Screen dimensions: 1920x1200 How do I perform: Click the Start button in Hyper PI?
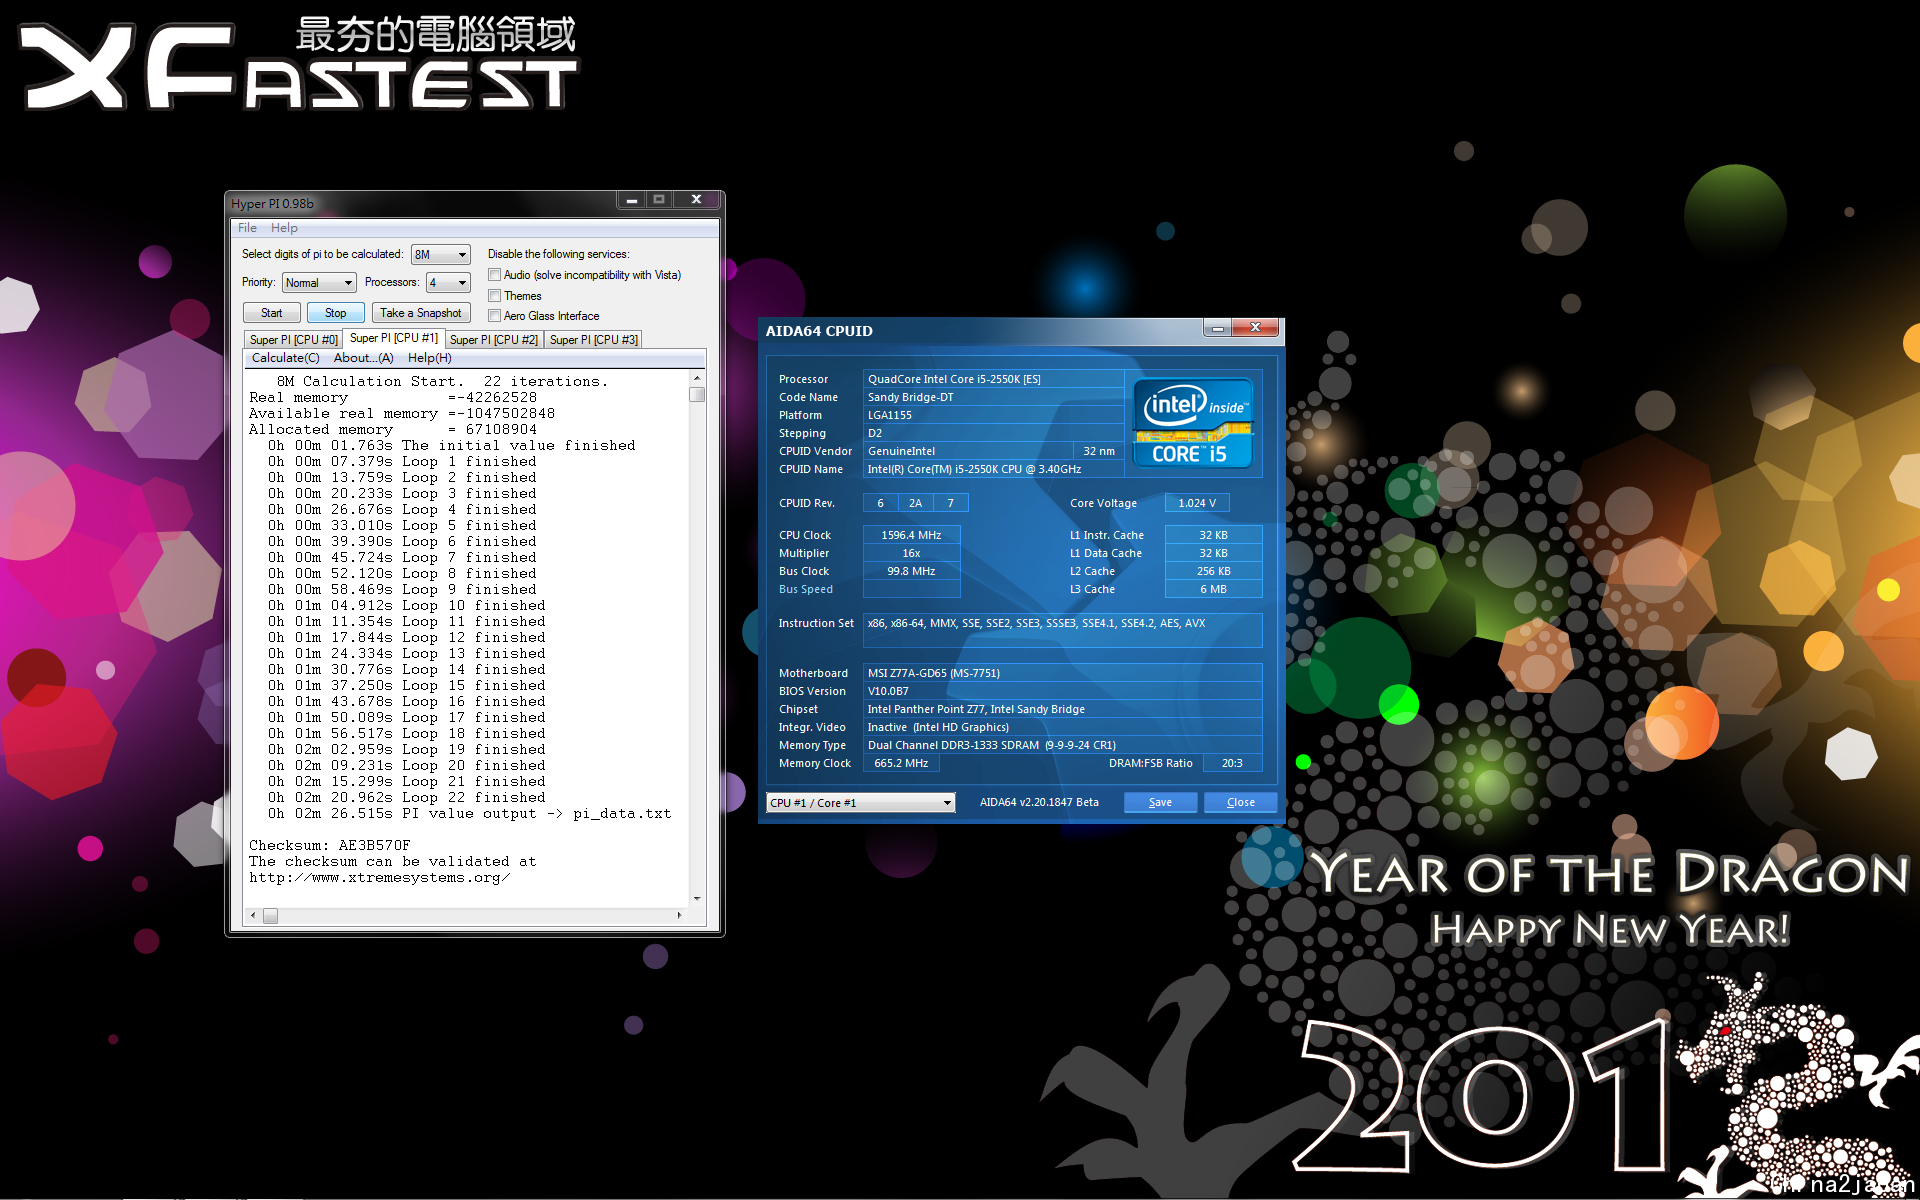point(271,313)
